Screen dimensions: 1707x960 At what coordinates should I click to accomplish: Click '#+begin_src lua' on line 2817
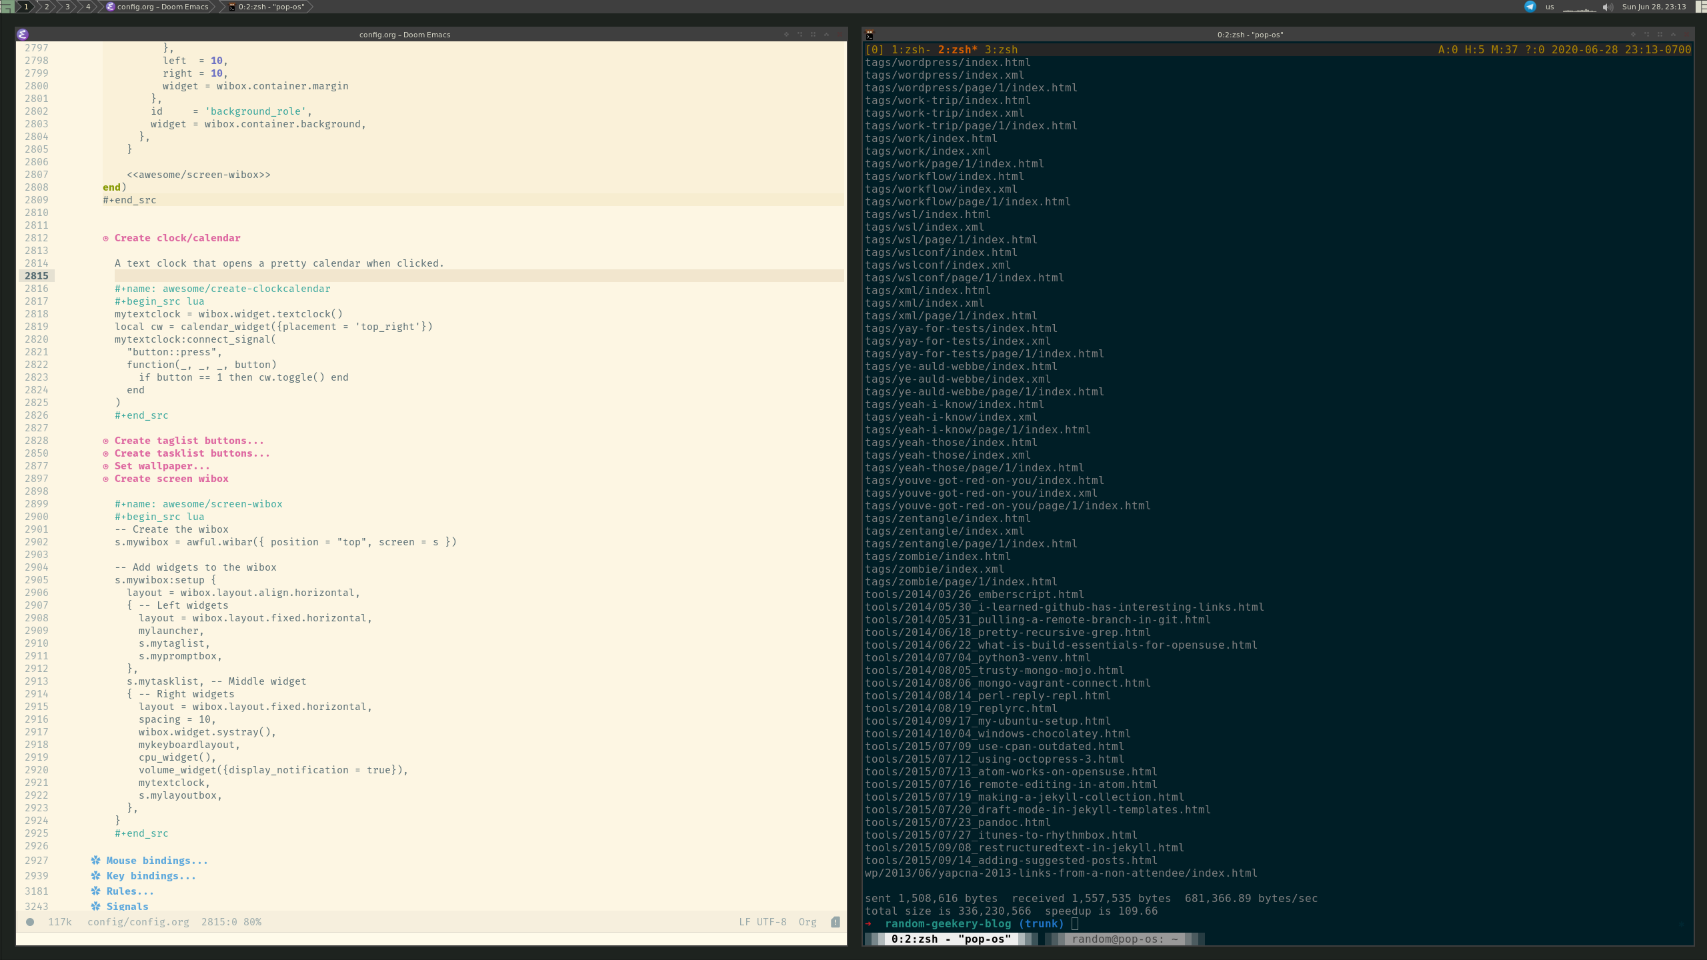pyautogui.click(x=159, y=301)
